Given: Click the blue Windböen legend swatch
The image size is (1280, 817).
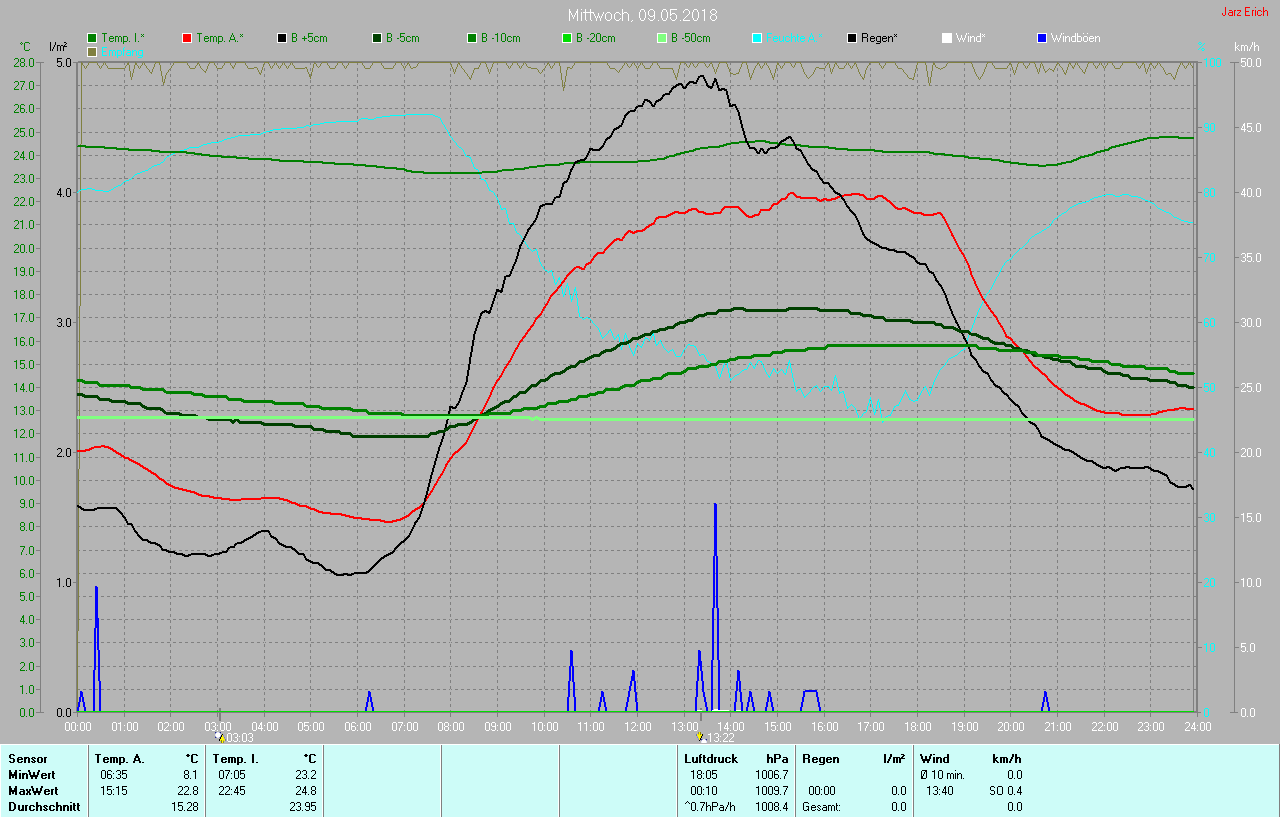Looking at the screenshot, I should click(x=1042, y=38).
